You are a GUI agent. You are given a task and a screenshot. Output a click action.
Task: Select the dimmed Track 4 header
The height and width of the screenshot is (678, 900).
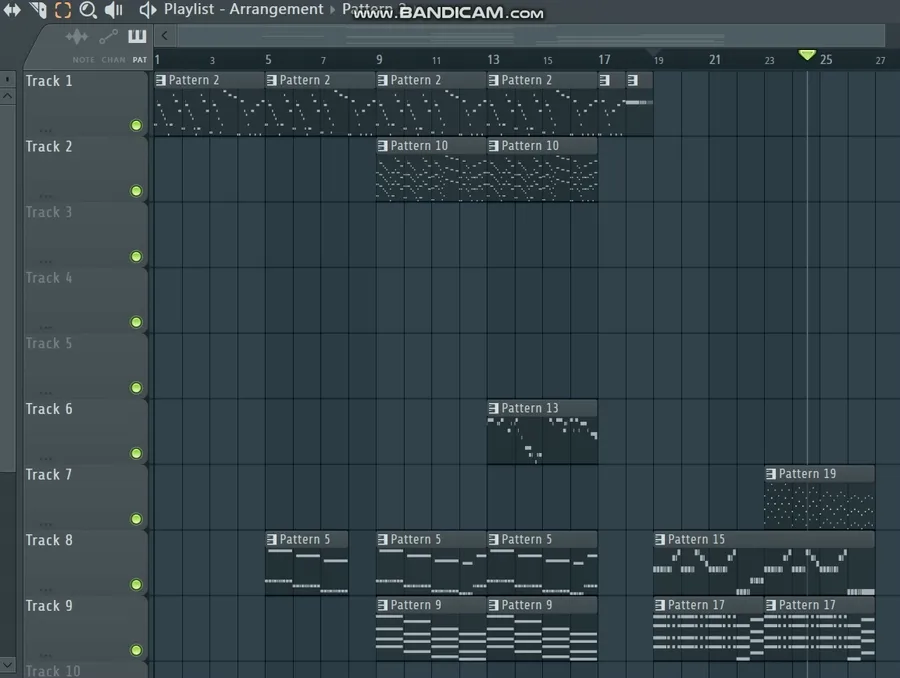[49, 278]
